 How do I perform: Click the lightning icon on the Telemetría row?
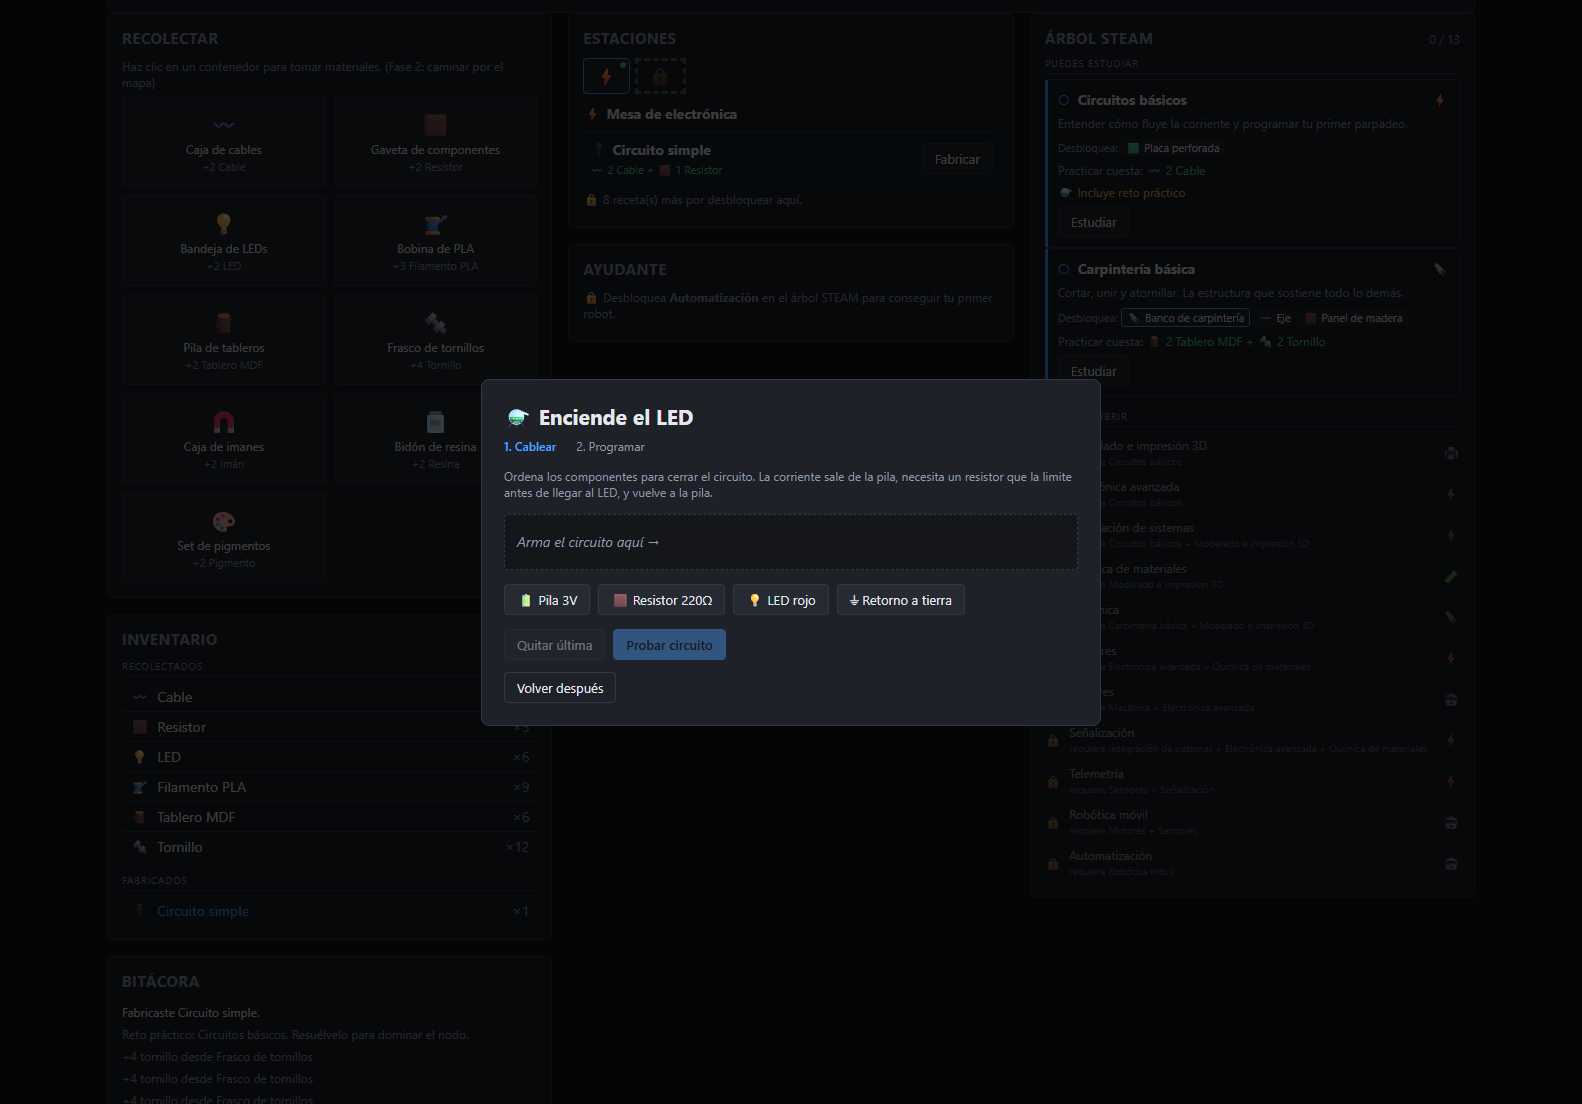pos(1451,781)
